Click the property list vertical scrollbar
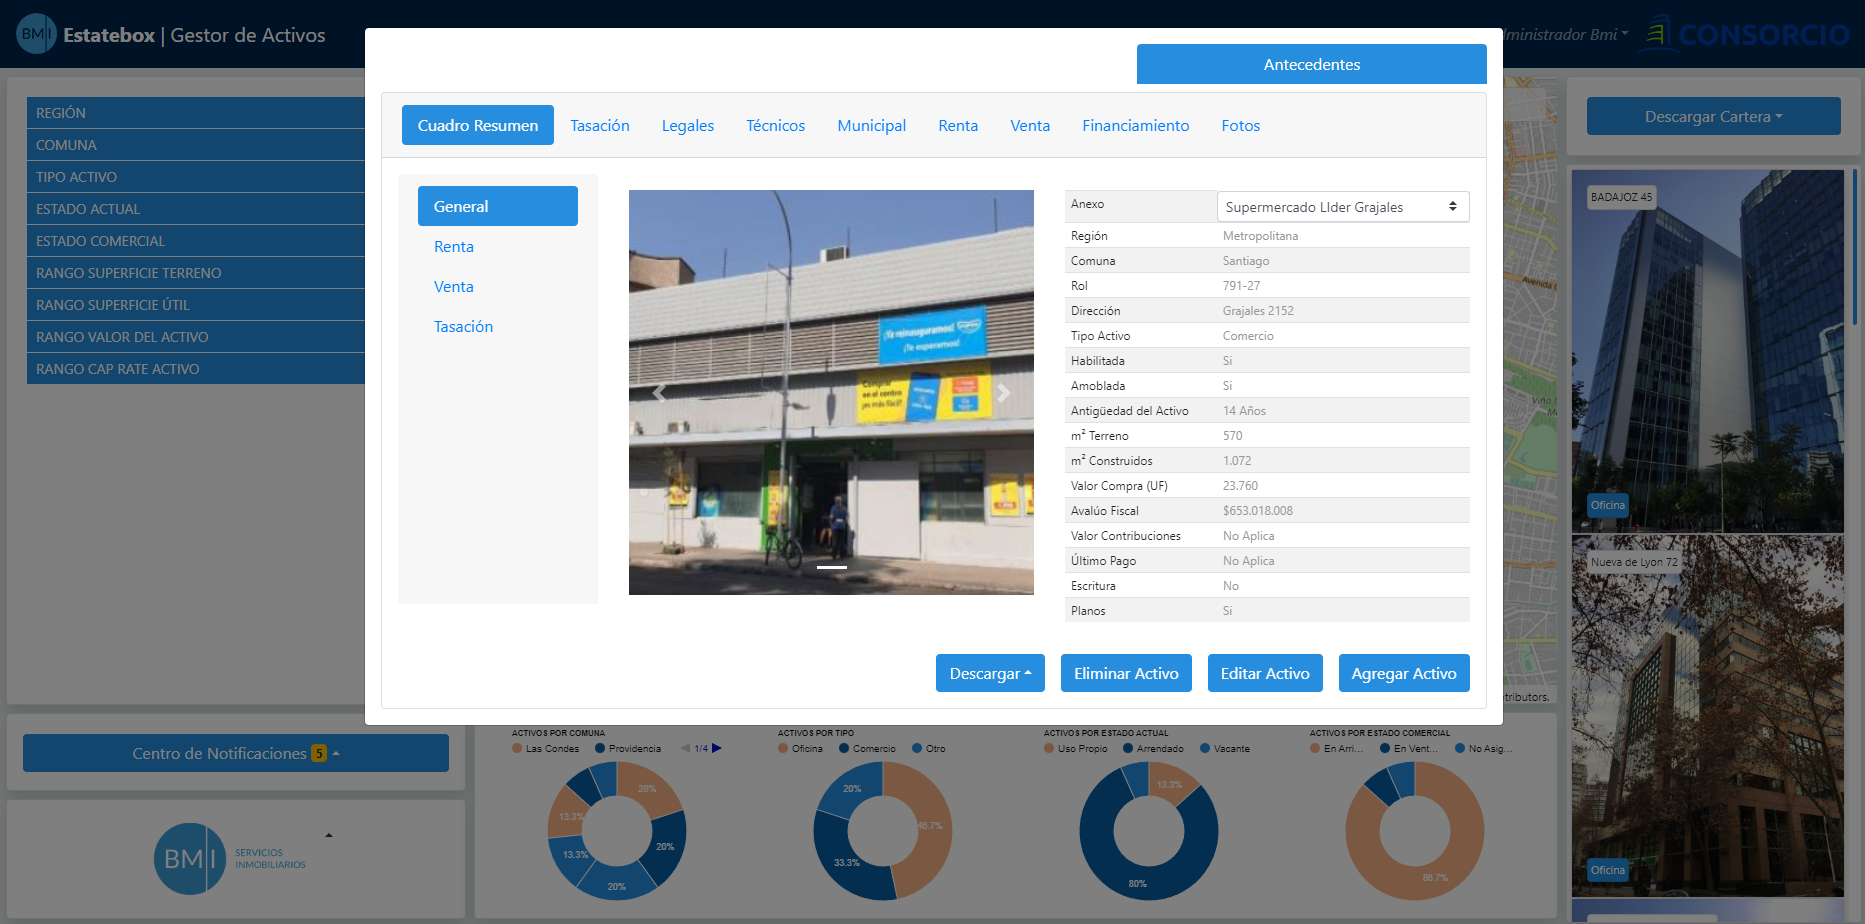Image resolution: width=1865 pixels, height=924 pixels. click(1853, 247)
